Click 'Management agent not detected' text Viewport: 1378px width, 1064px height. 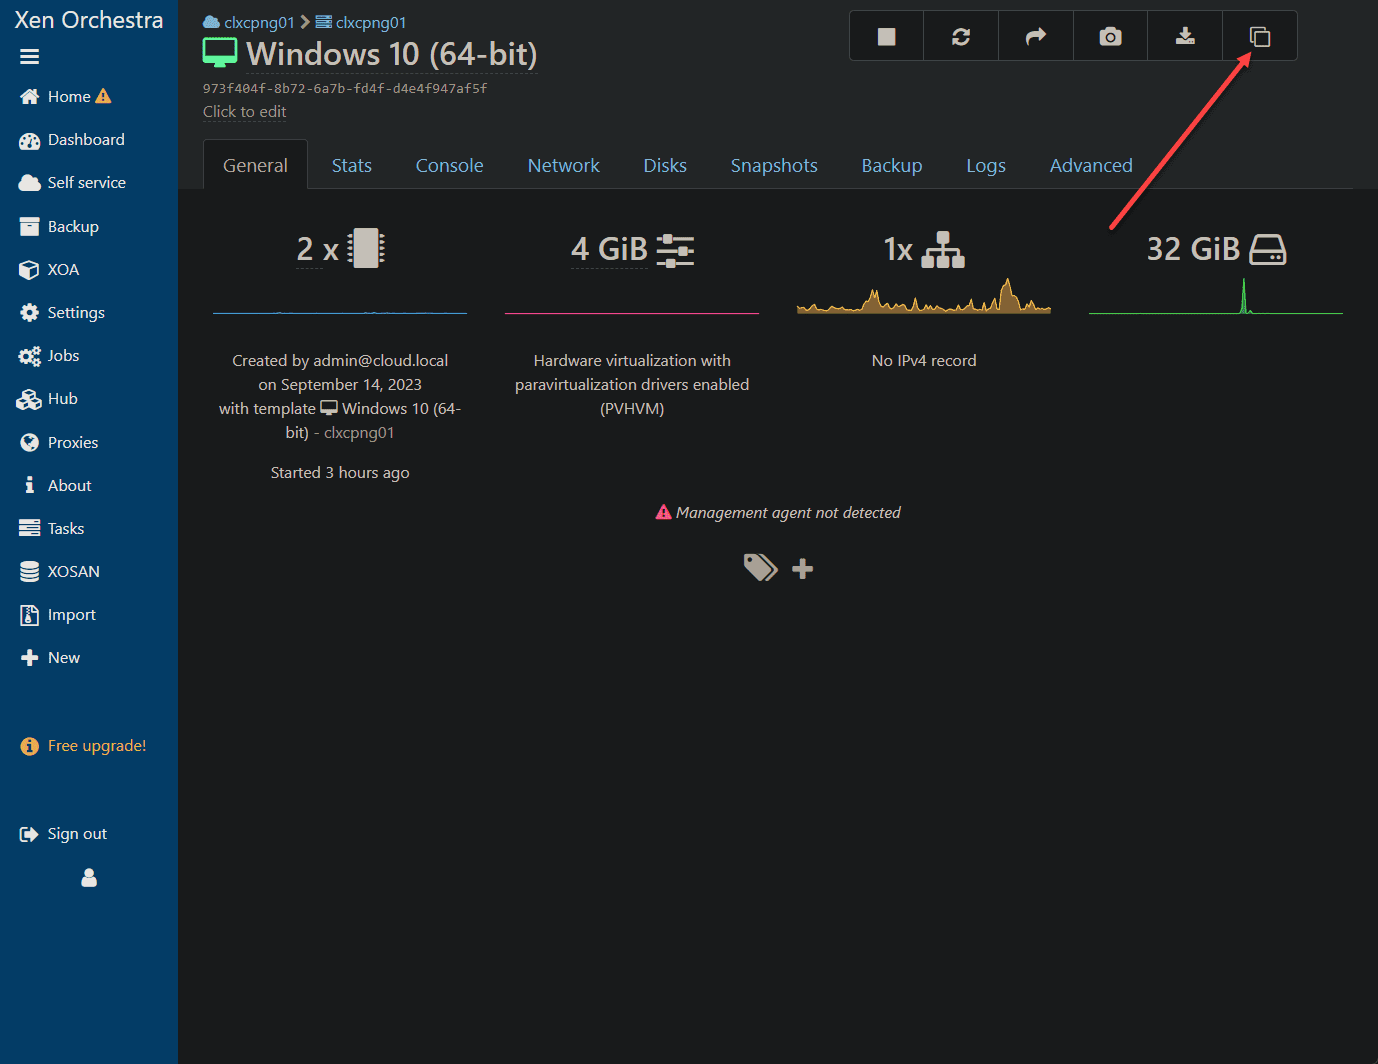click(788, 513)
